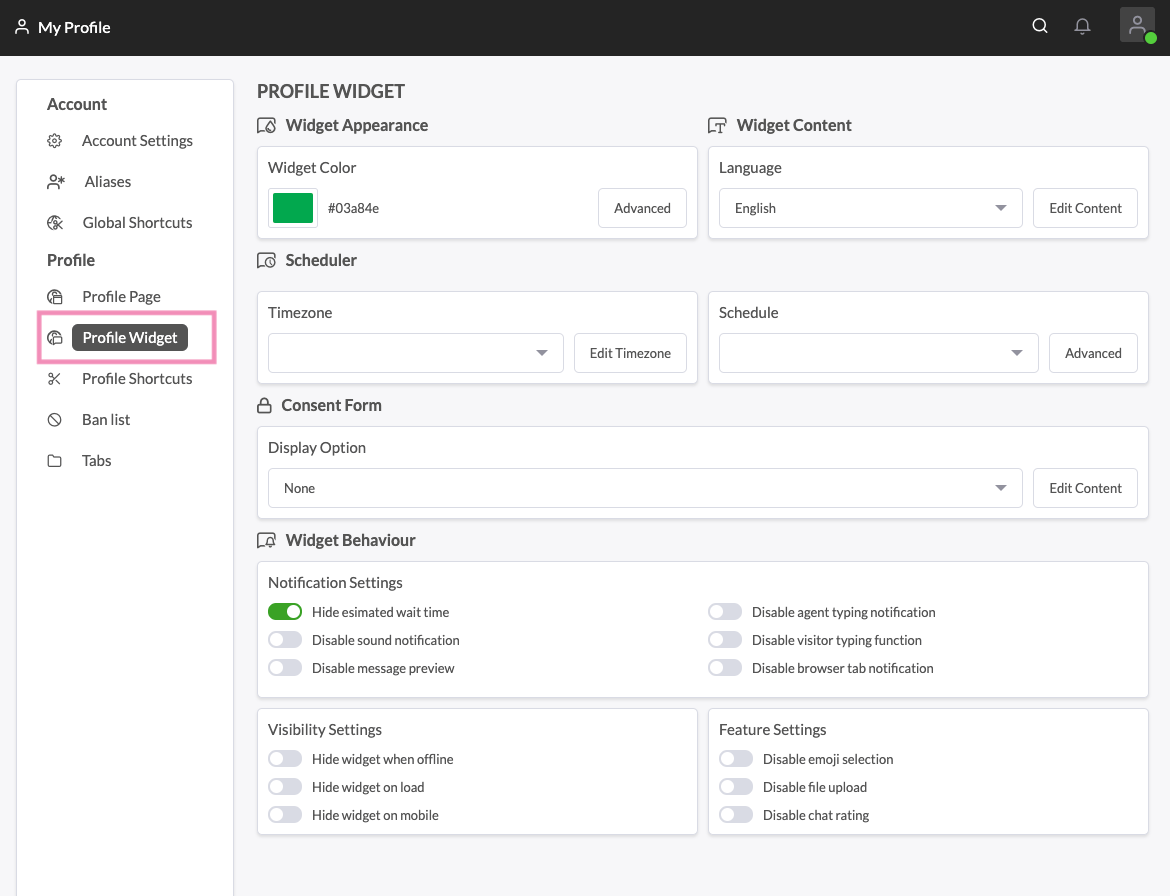Toggle Hide widget when offline
The height and width of the screenshot is (896, 1170).
285,760
